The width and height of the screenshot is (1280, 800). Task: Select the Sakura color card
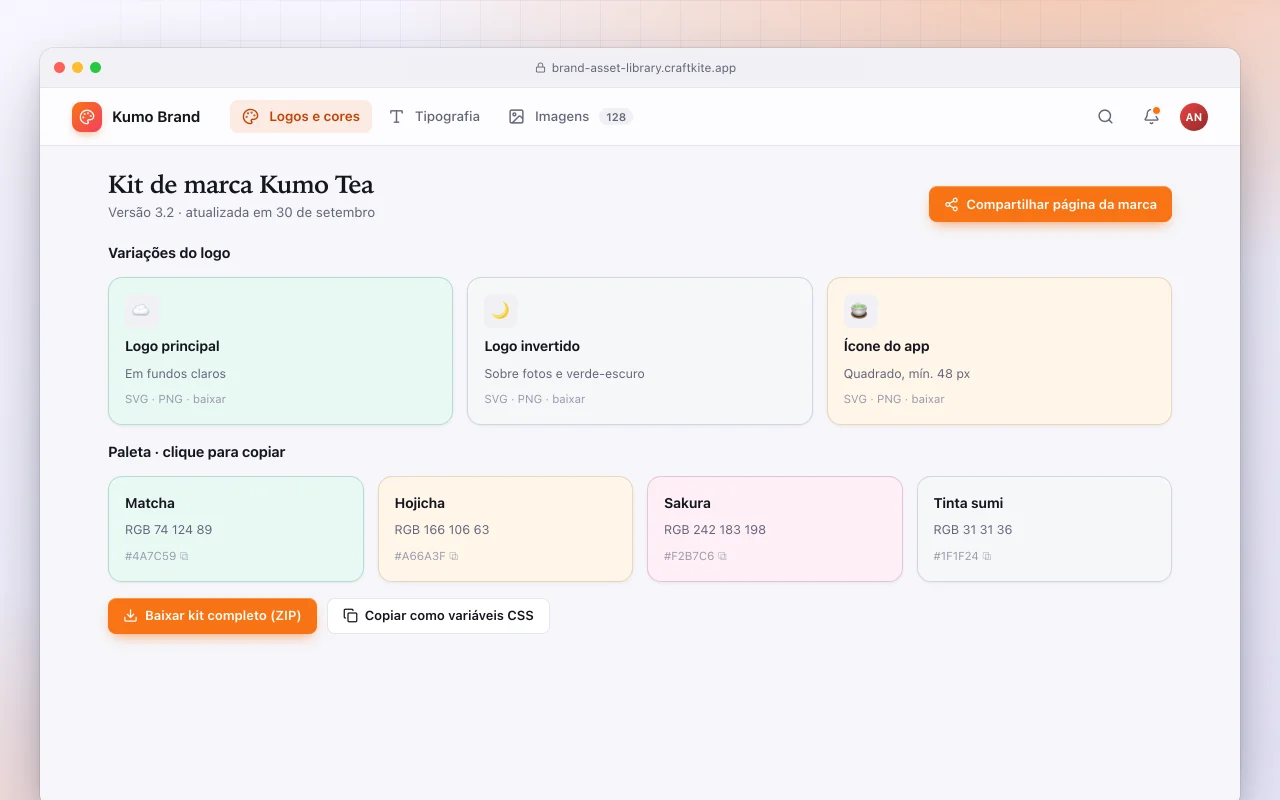tap(775, 529)
